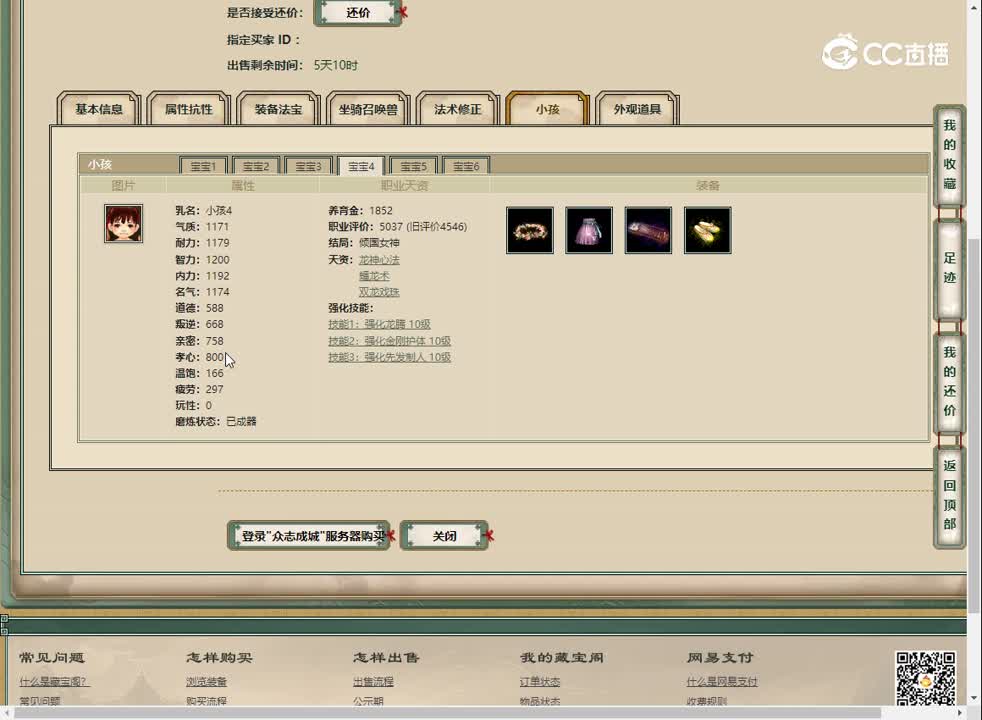Click the 装备 column header
This screenshot has height=720, width=982.
[708, 185]
